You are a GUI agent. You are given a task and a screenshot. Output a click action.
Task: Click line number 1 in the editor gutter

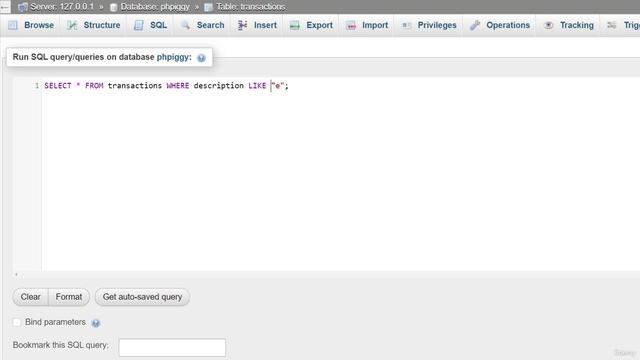click(x=37, y=86)
